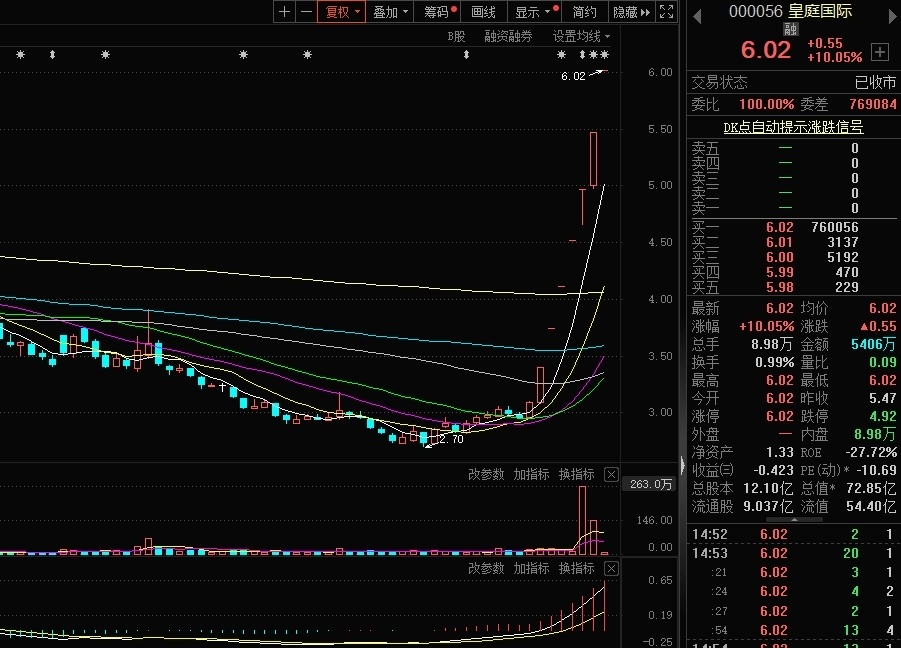This screenshot has height=648, width=901.
Task: Go to previous stock with left arrow
Action: click(x=697, y=17)
